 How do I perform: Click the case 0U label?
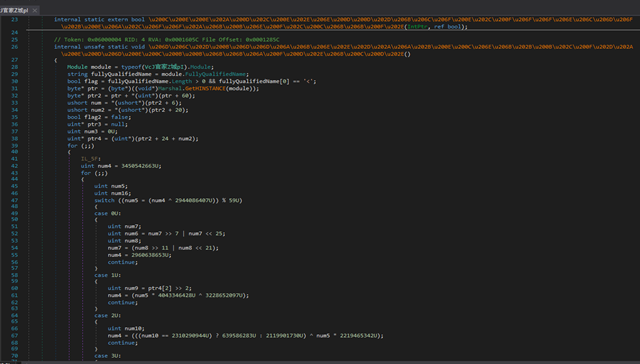[108, 213]
